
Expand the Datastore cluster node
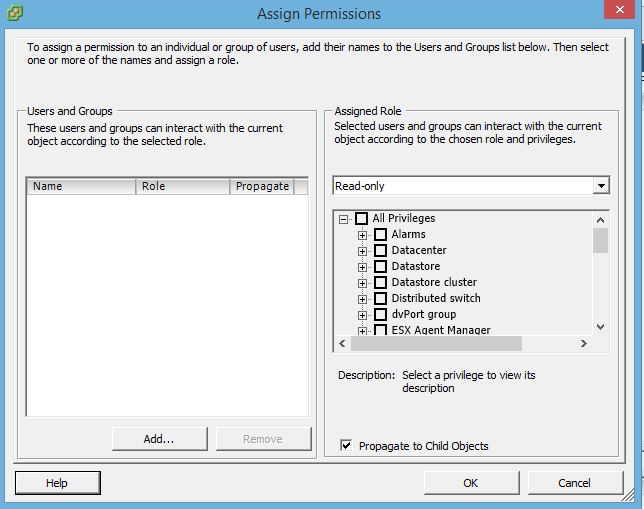pyautogui.click(x=363, y=283)
